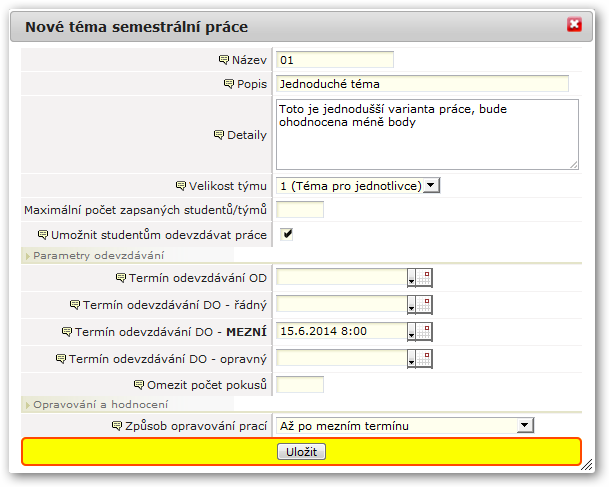Click the Omezit počet pokusů input field
Image resolution: width=609 pixels, height=487 pixels.
tap(300, 385)
